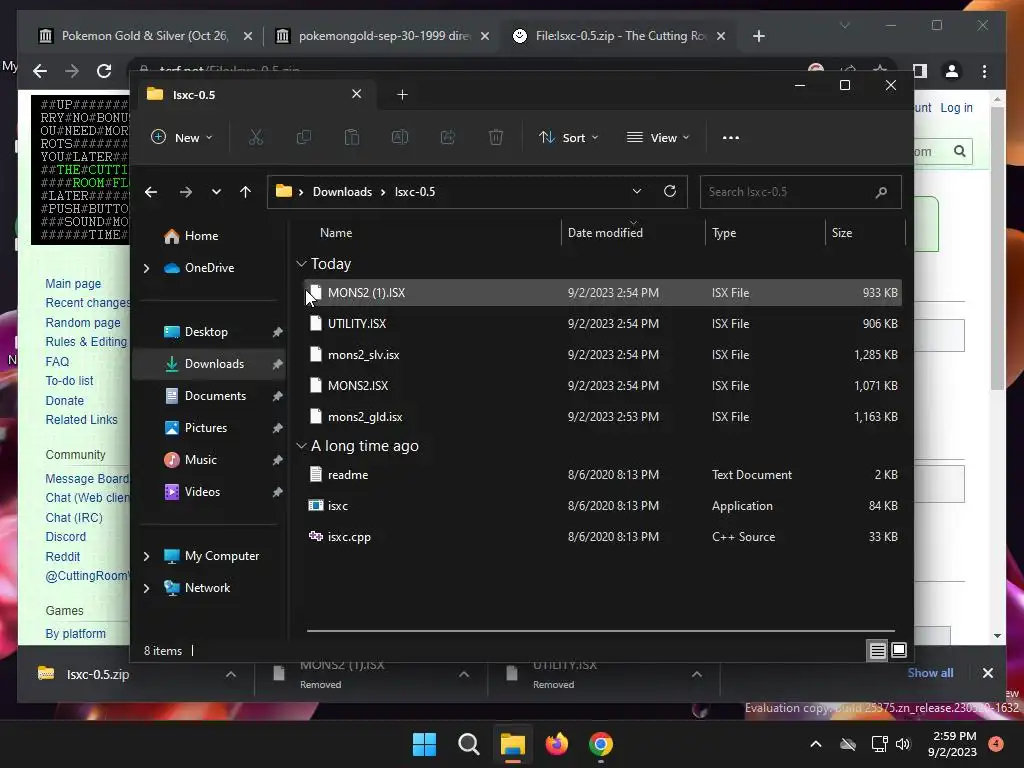Toggle Chrome side panel icon
The image size is (1024, 768).
(920, 71)
